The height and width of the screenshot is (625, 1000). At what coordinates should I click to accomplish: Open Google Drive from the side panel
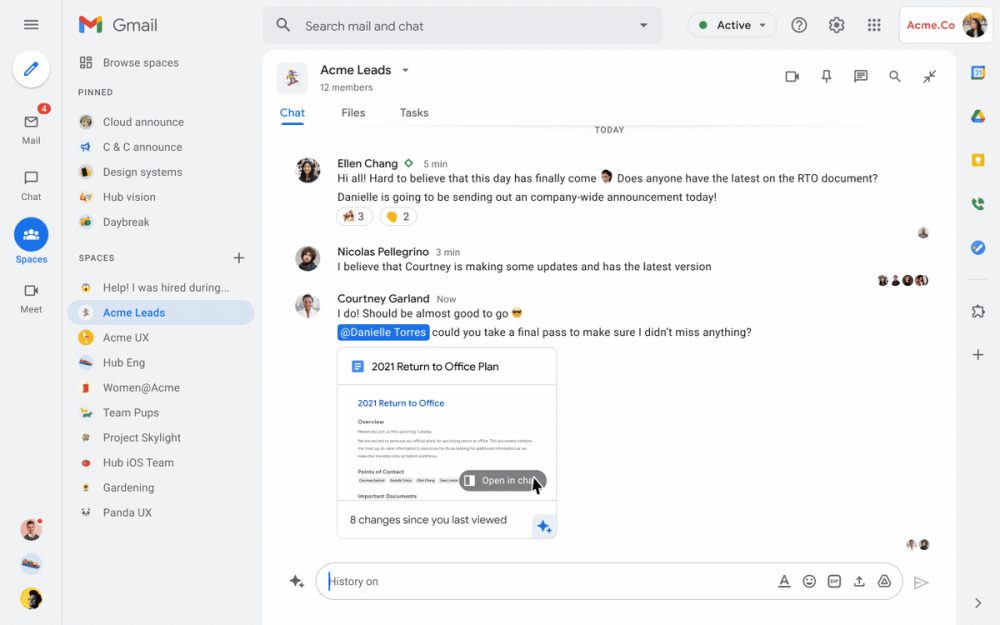(978, 116)
